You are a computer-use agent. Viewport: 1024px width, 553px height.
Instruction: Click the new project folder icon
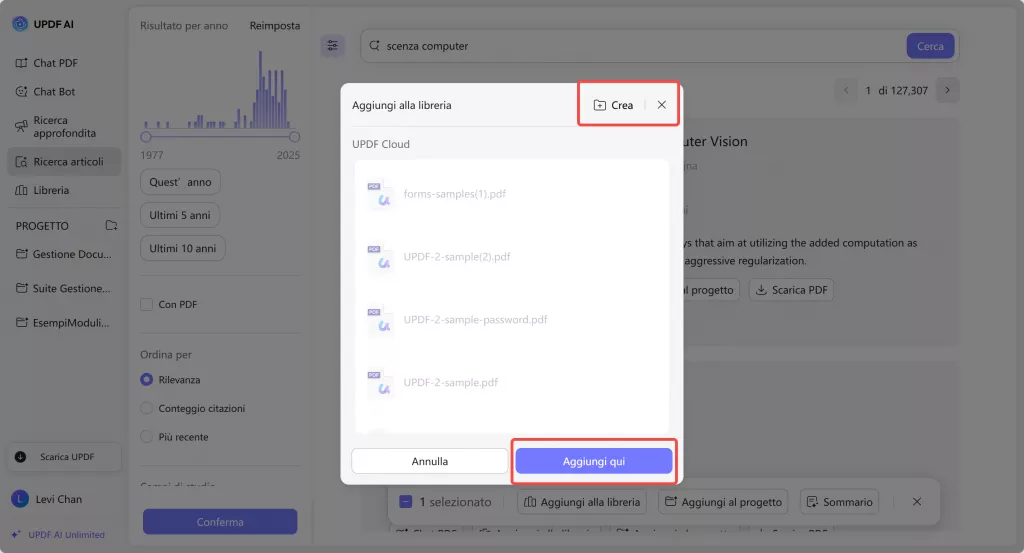[111, 226]
